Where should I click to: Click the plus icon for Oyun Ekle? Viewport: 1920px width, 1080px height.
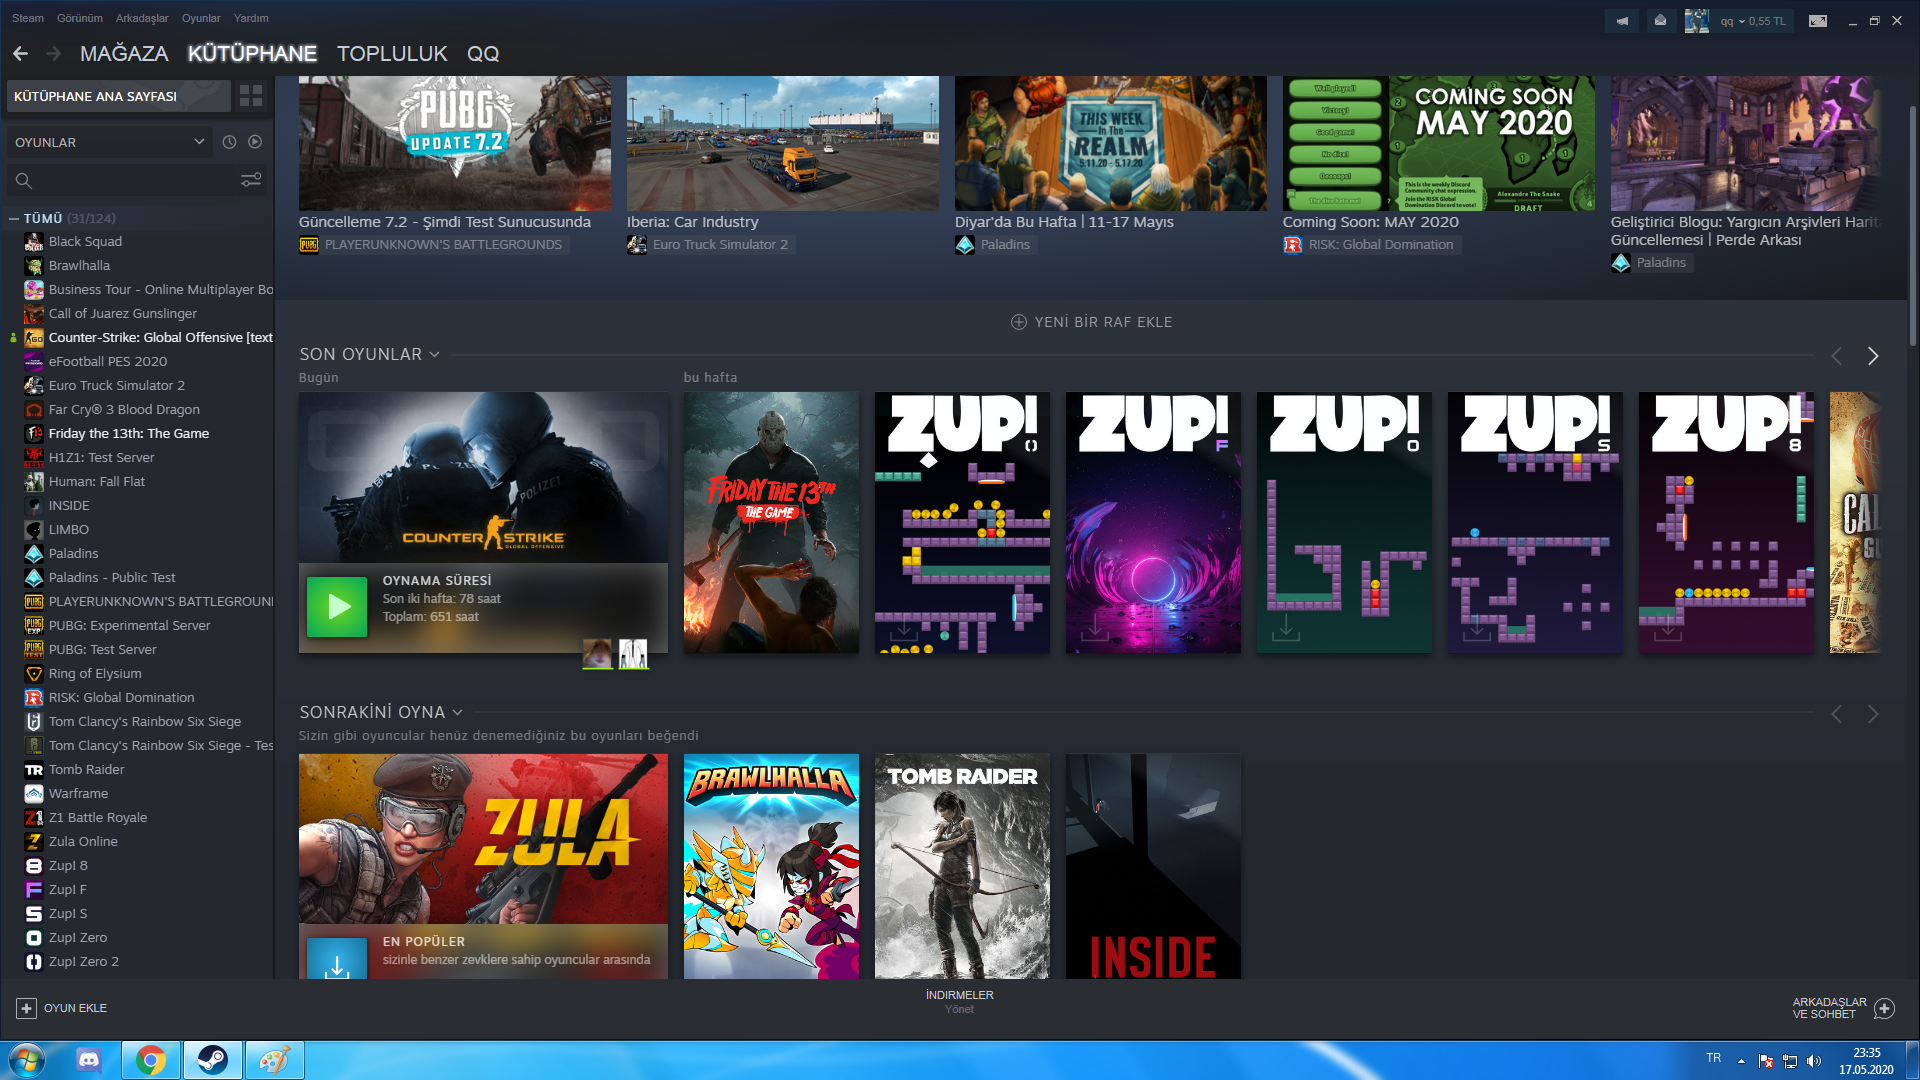coord(27,1008)
